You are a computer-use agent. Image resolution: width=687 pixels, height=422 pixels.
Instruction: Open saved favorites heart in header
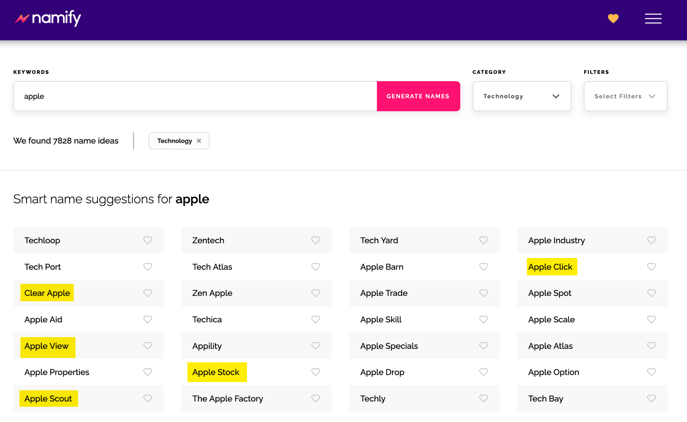(x=613, y=18)
